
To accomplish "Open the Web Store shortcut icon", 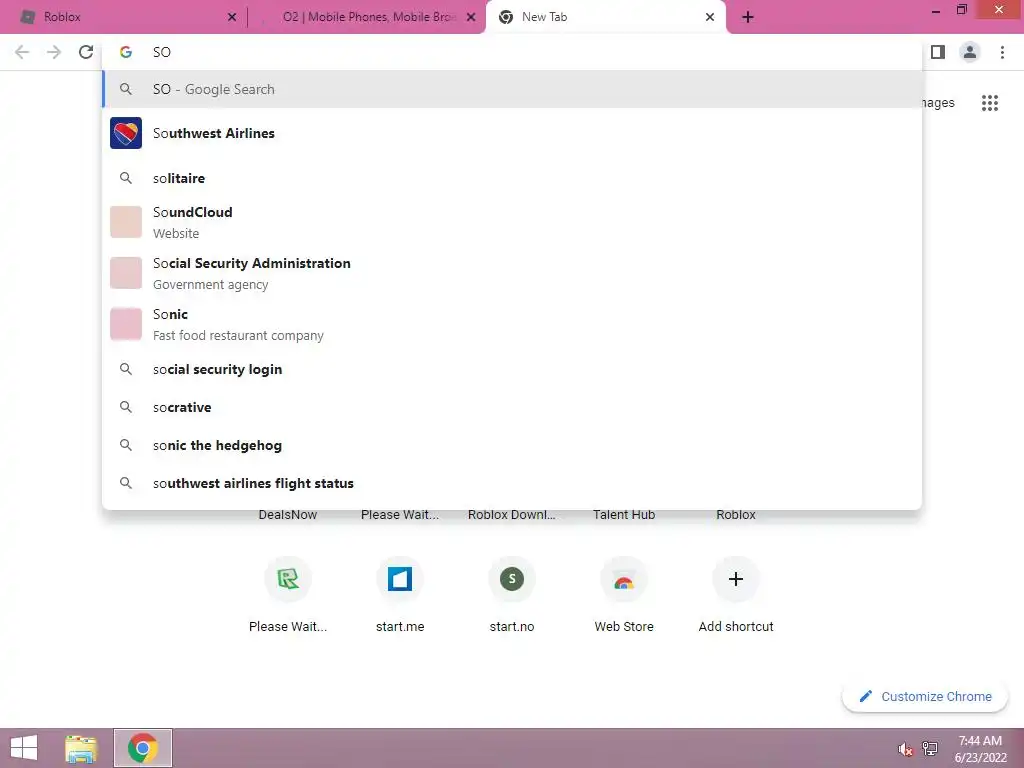I will (624, 579).
